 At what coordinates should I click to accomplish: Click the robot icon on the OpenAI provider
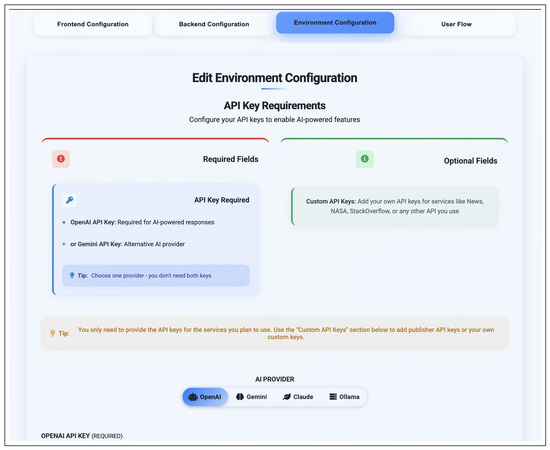point(193,397)
